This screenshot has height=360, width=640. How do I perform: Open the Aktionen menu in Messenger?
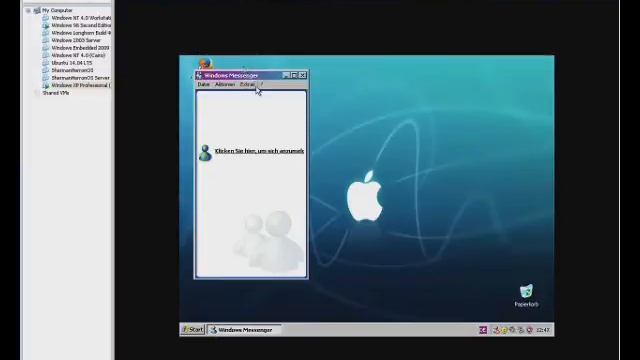225,84
